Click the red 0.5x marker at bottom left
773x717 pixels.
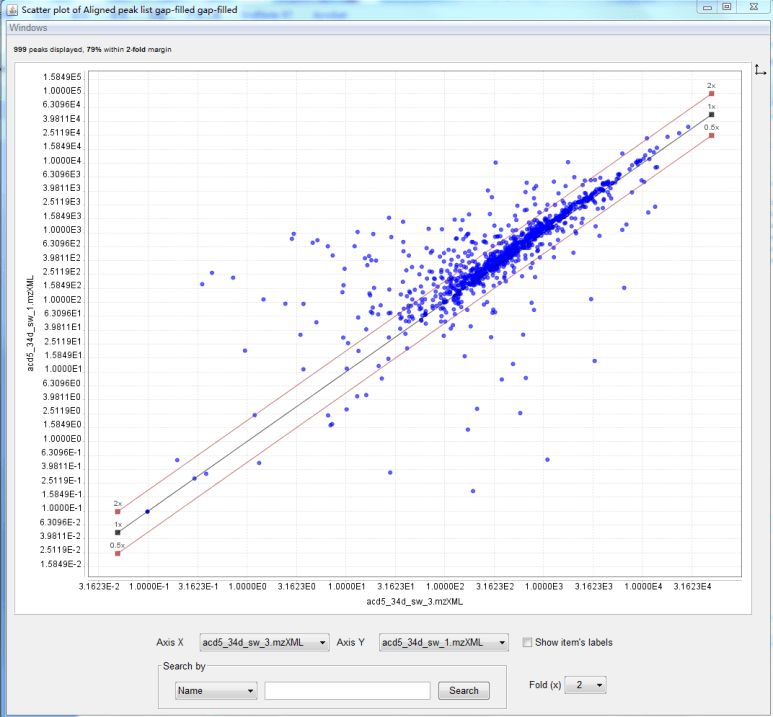117,553
